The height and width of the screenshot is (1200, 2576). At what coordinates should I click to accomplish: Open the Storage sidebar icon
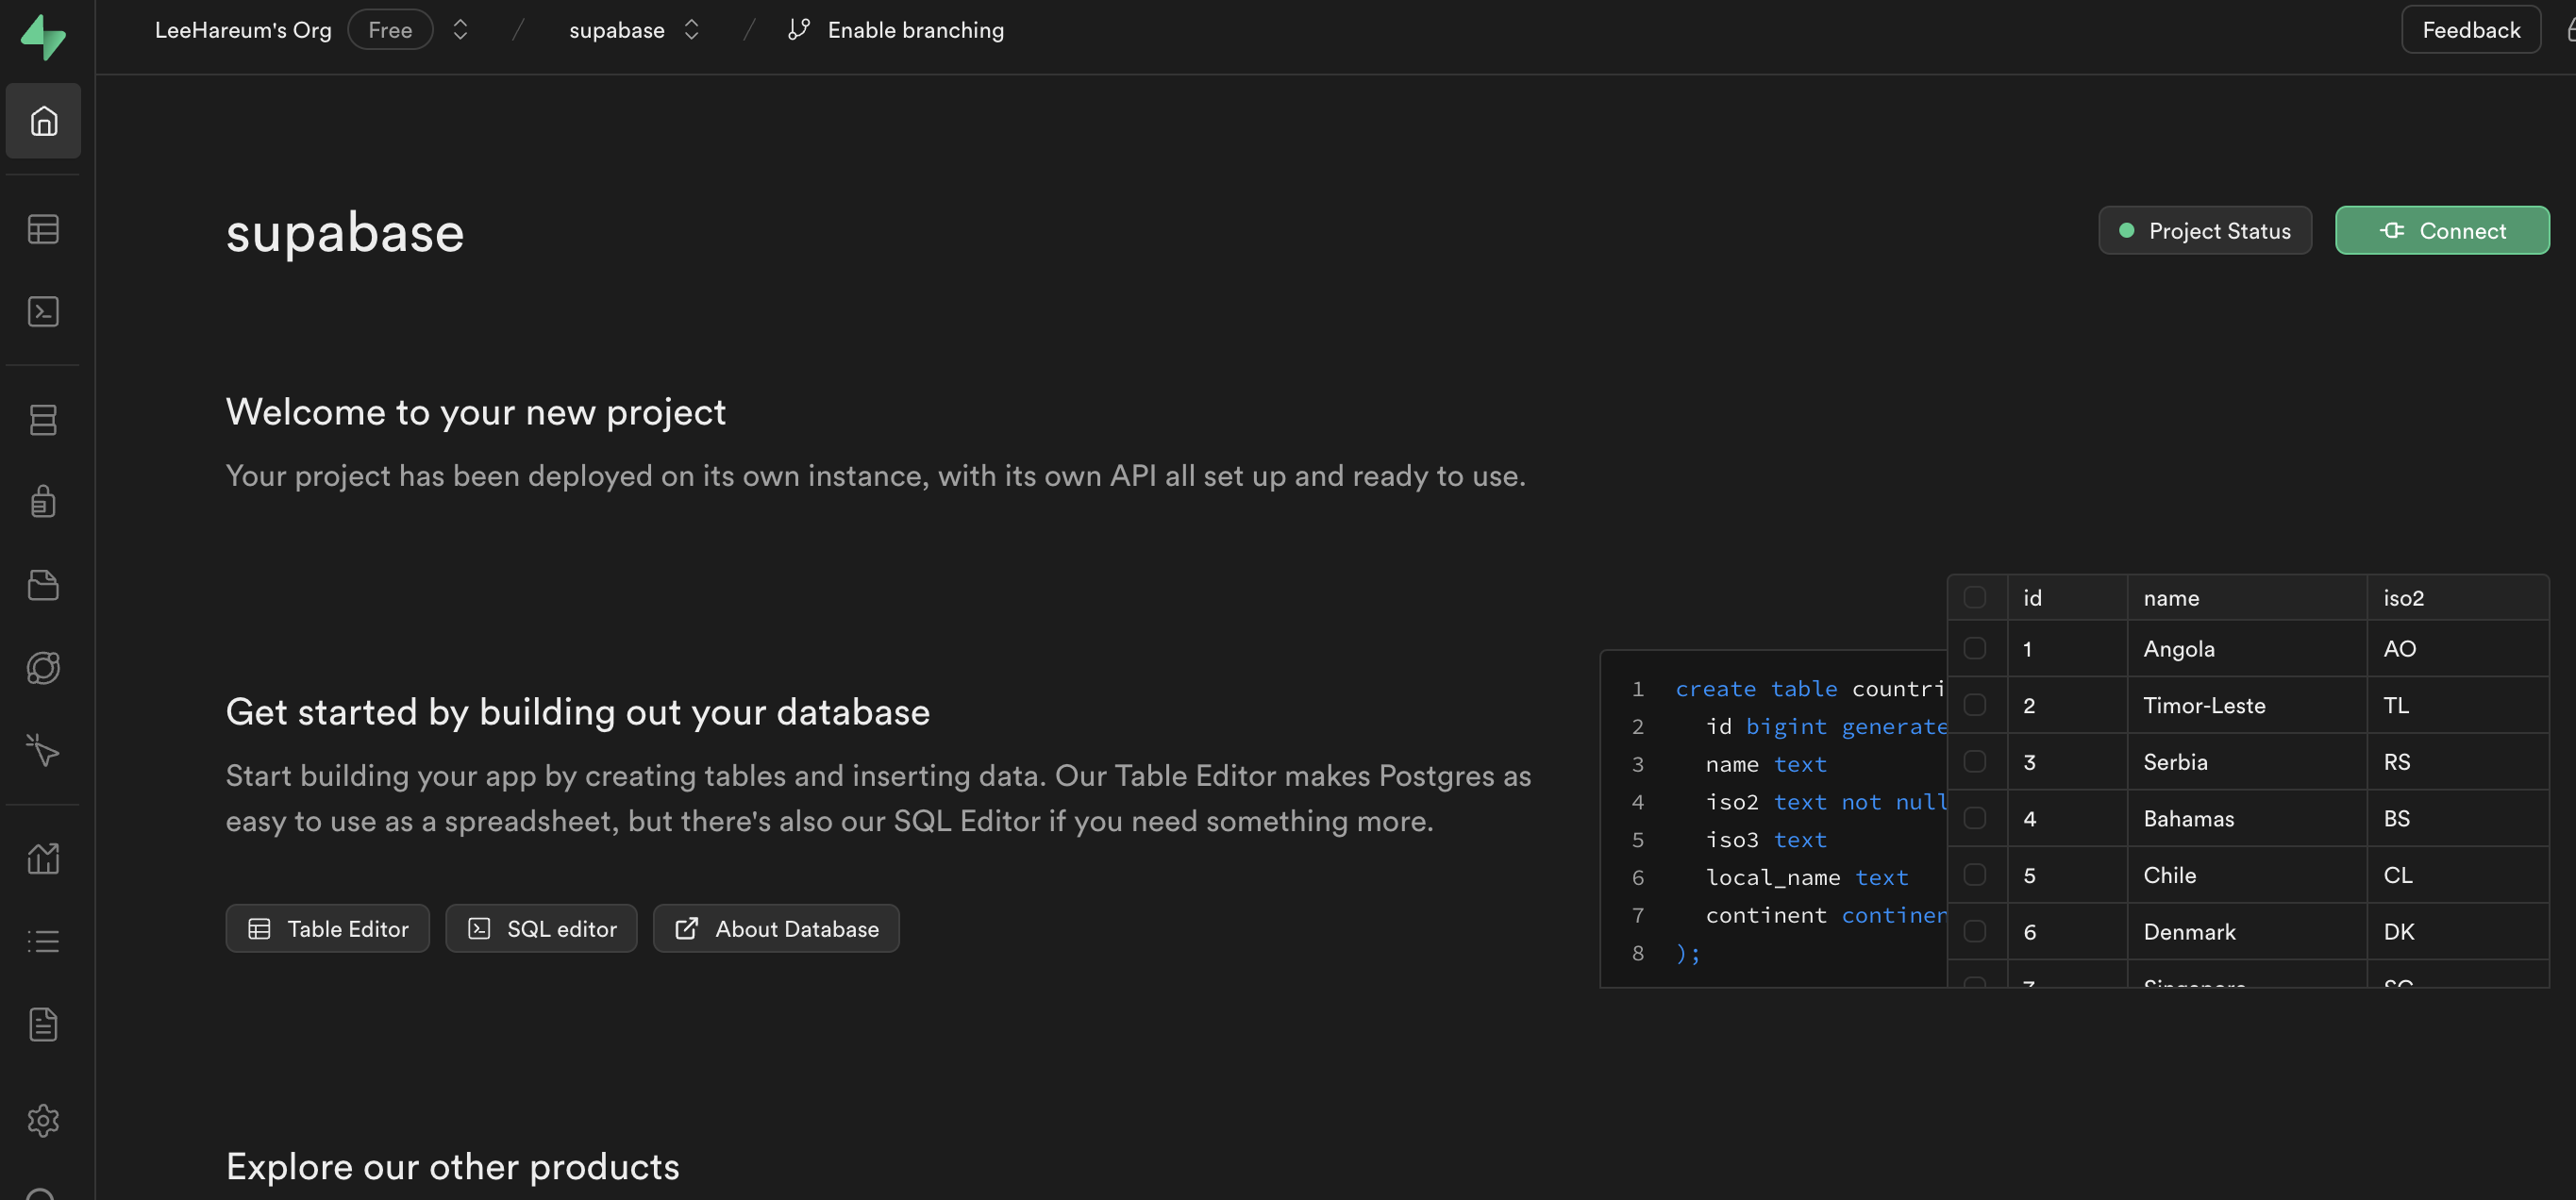pyautogui.click(x=43, y=585)
